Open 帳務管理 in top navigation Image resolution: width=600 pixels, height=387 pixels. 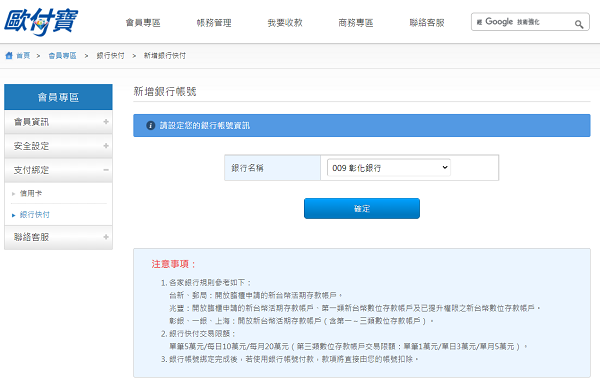(x=214, y=23)
